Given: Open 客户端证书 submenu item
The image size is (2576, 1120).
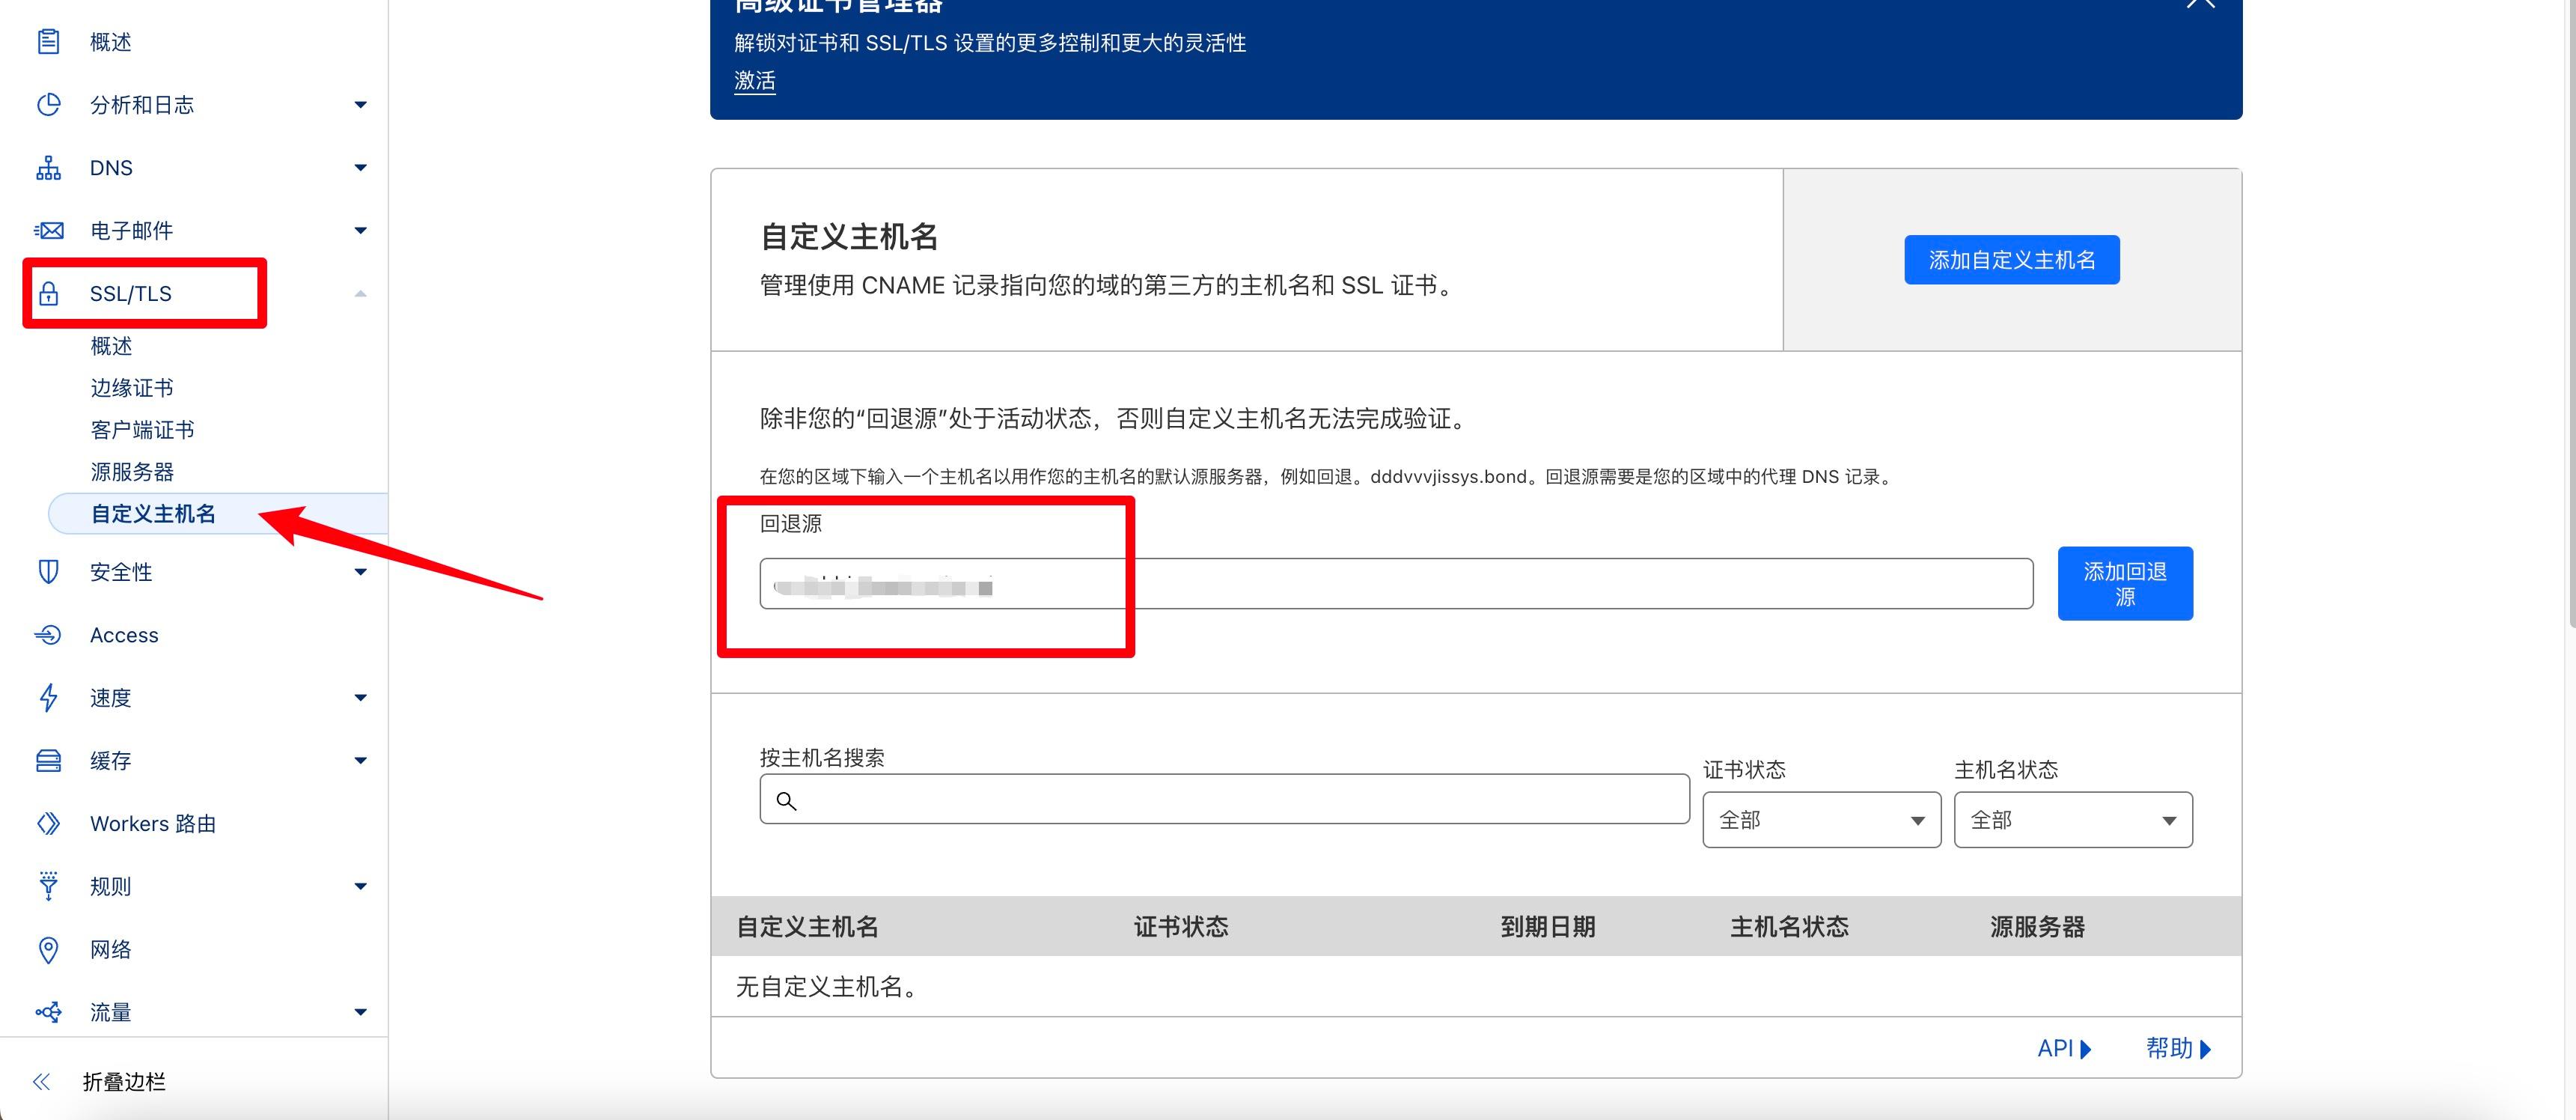Looking at the screenshot, I should click(142, 429).
